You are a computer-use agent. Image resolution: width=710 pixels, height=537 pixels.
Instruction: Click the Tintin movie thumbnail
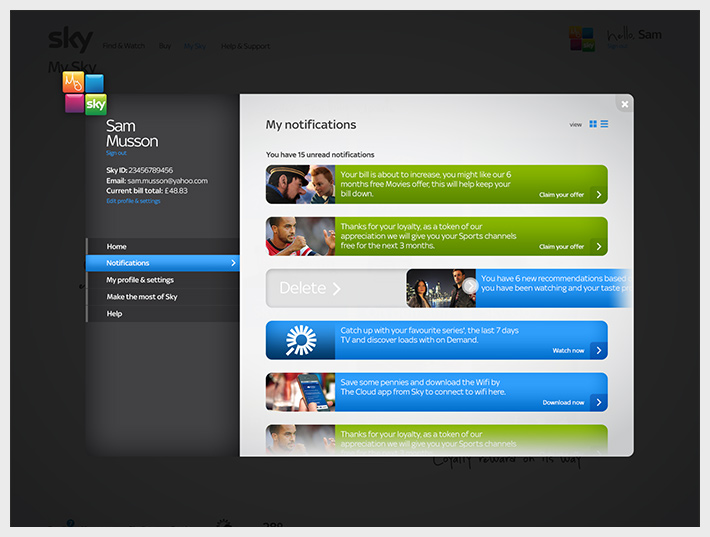[301, 184]
